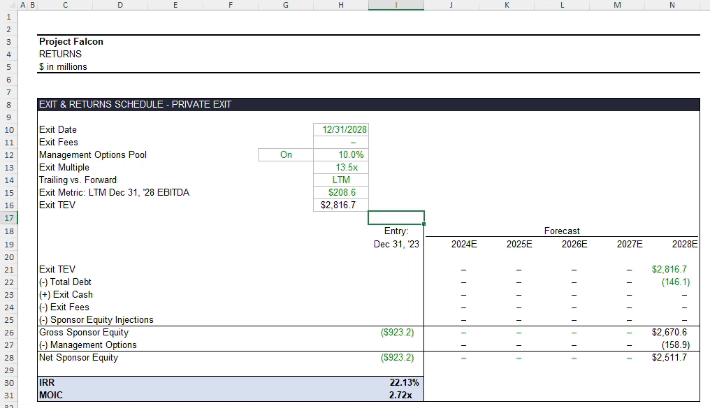
Task: Select the IRR 22.13% result cell
Action: (396, 382)
